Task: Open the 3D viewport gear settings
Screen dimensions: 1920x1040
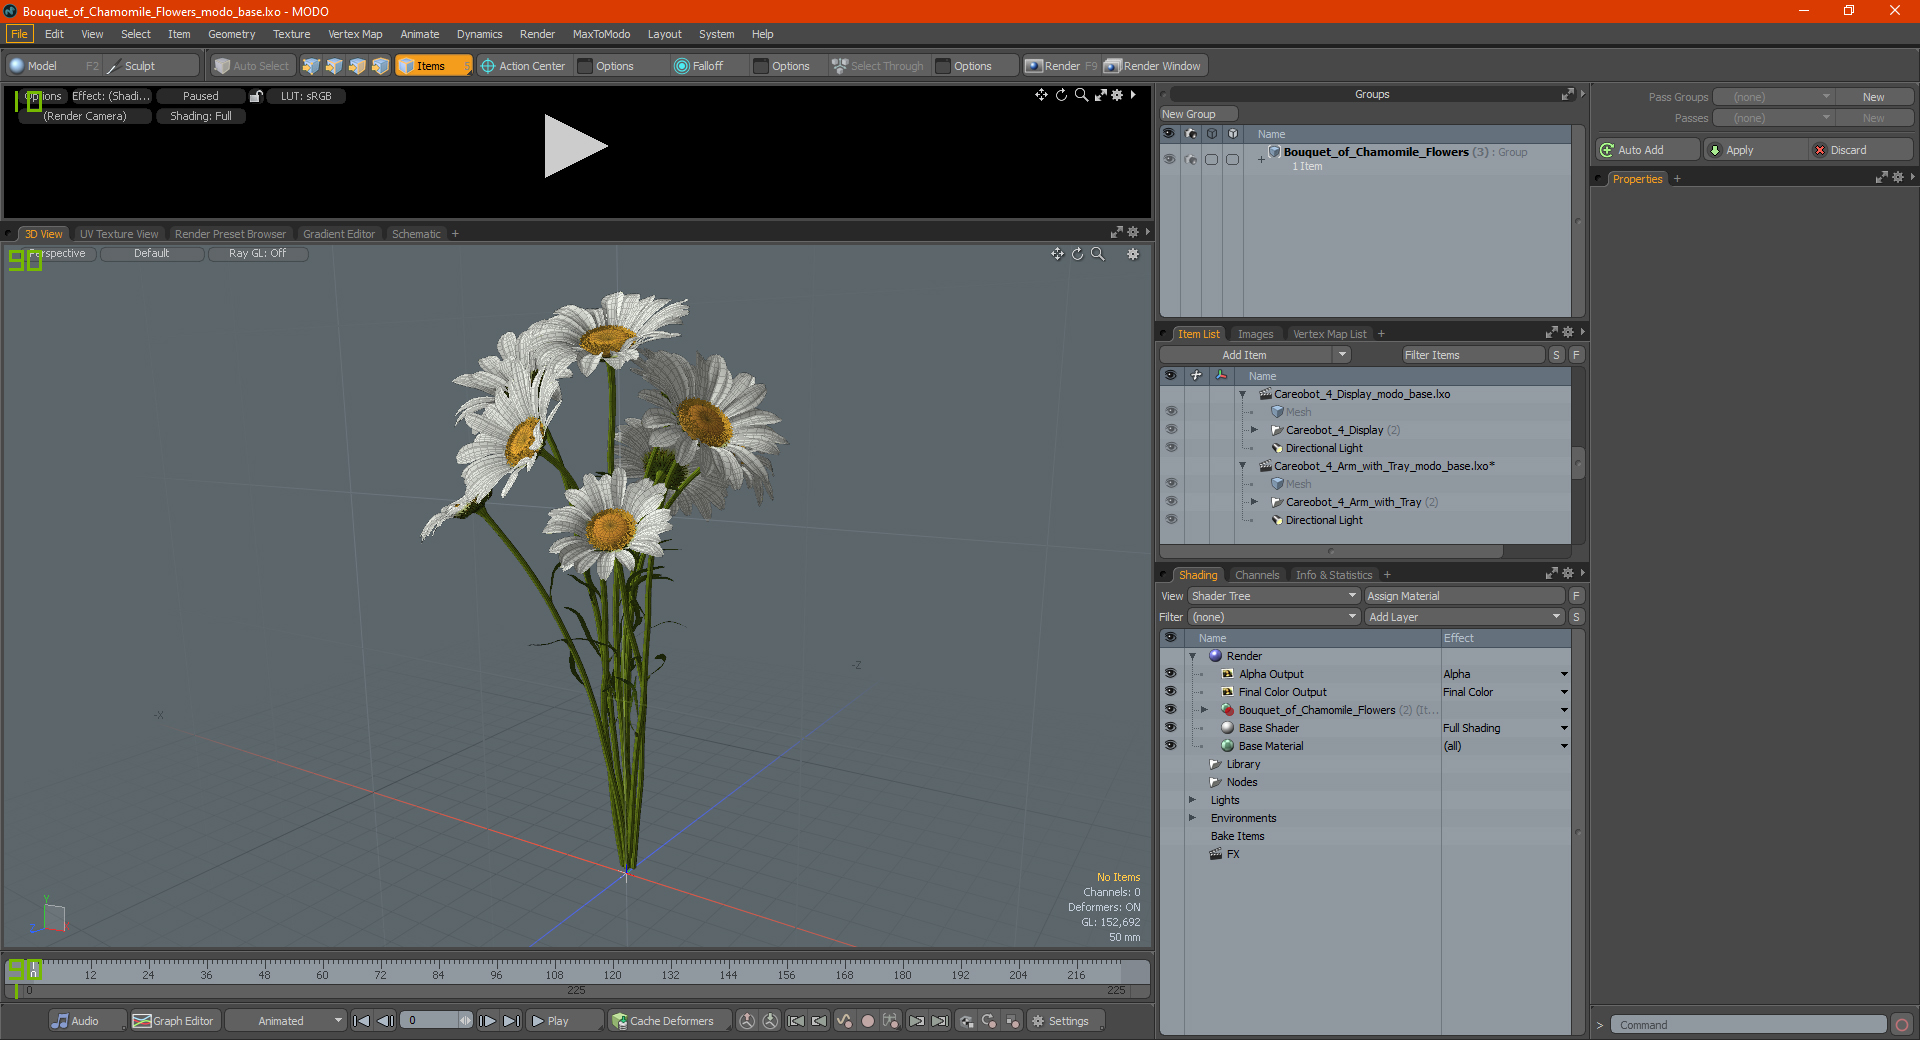Action: (x=1133, y=254)
